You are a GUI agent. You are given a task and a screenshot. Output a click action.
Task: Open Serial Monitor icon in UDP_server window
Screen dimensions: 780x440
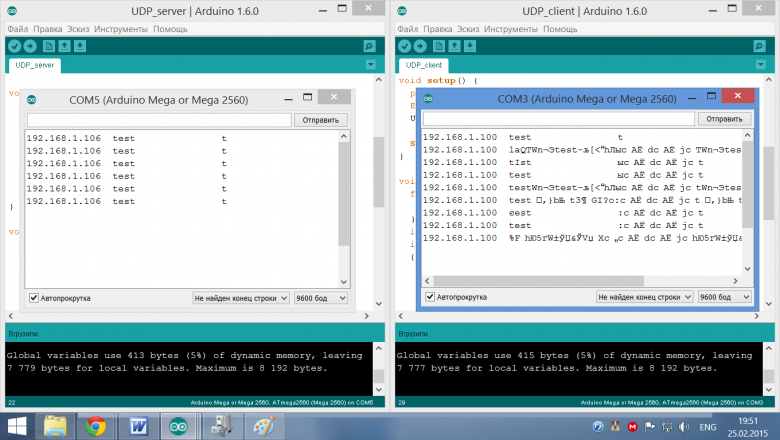pos(369,46)
